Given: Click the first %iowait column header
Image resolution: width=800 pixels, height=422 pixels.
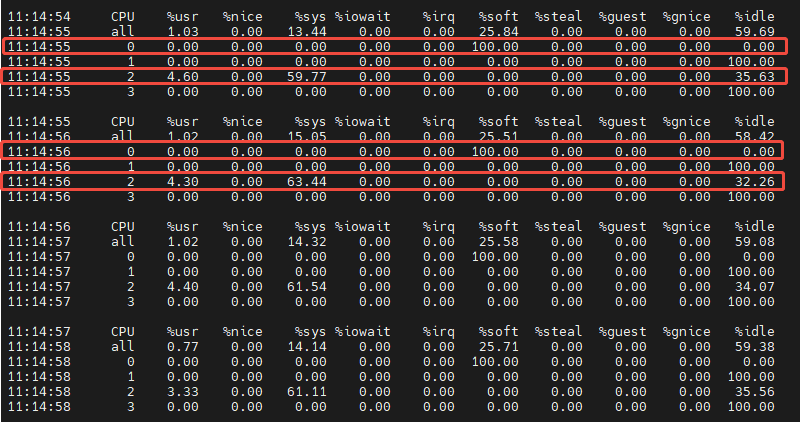Looking at the screenshot, I should pyautogui.click(x=363, y=17).
